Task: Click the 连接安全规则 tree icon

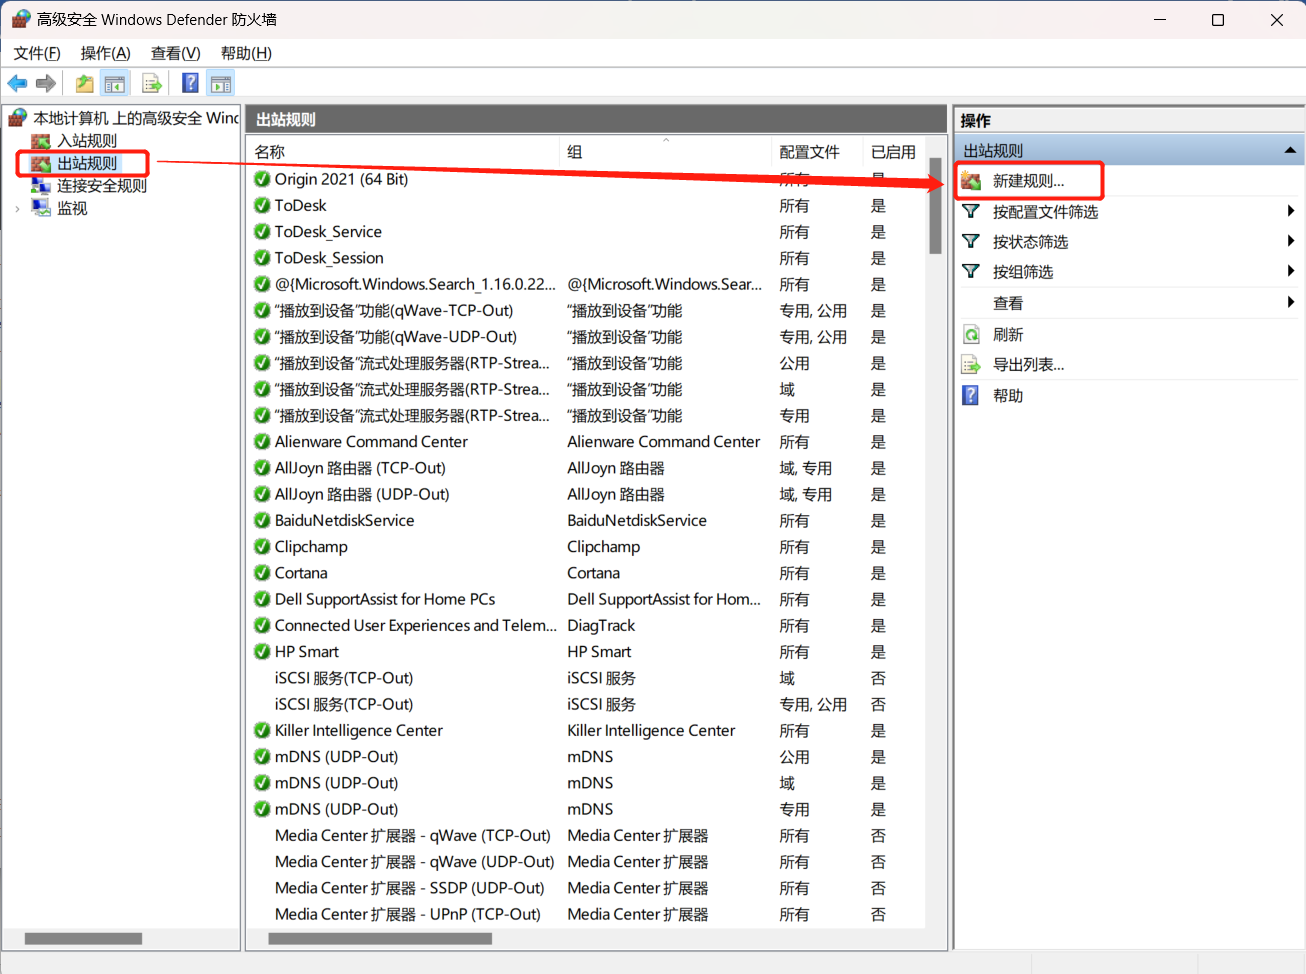Action: (41, 185)
